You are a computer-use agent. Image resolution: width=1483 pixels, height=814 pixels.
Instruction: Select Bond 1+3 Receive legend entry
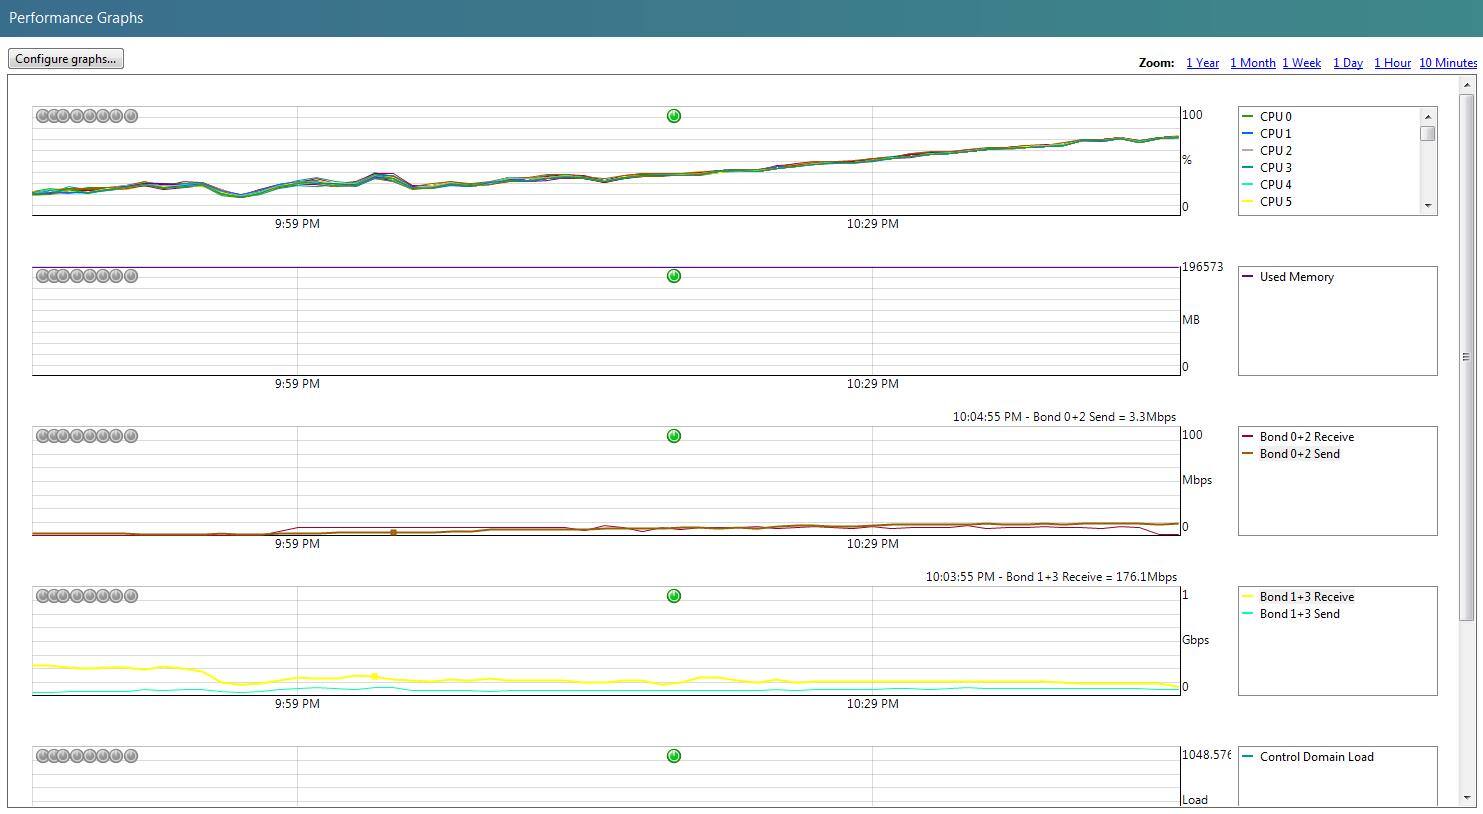(1306, 597)
